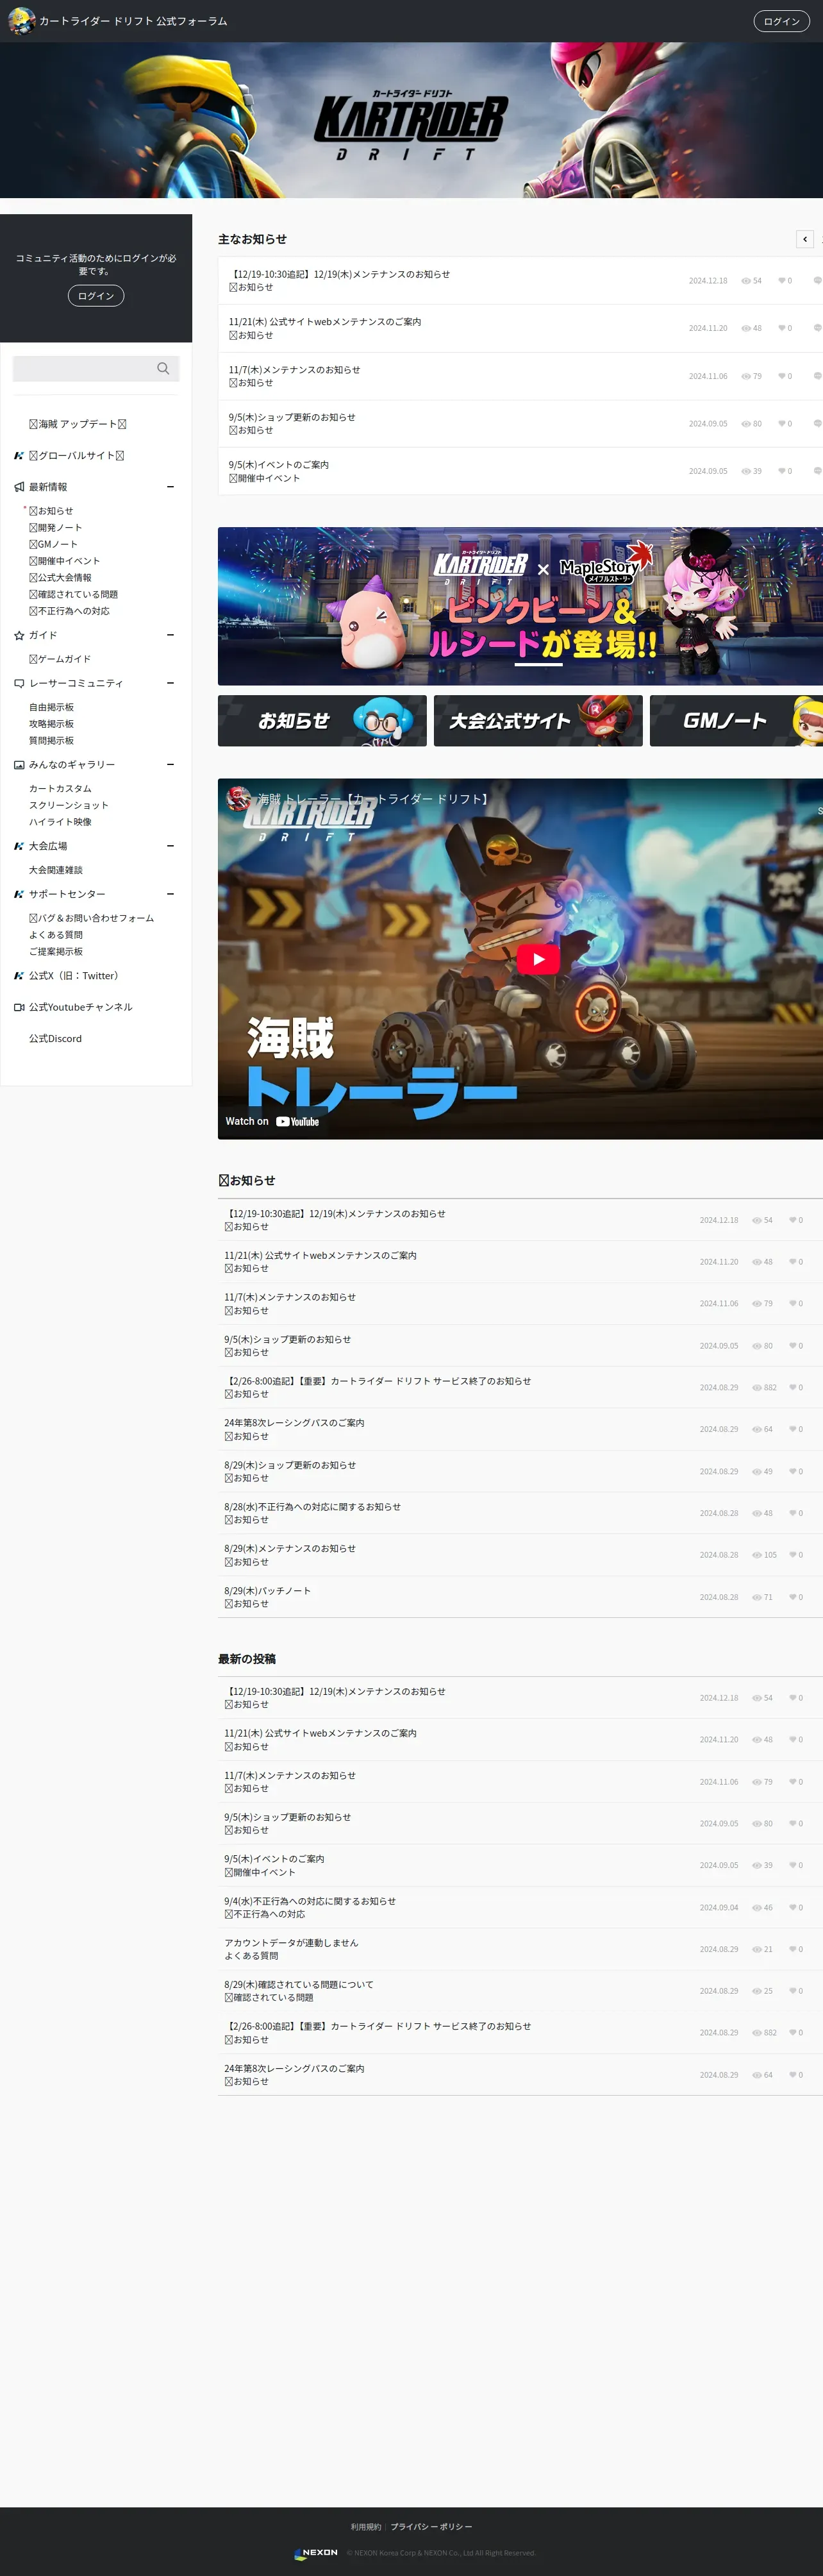Collapse the ガイド sidebar section
This screenshot has height=2576, width=823.
(x=171, y=636)
